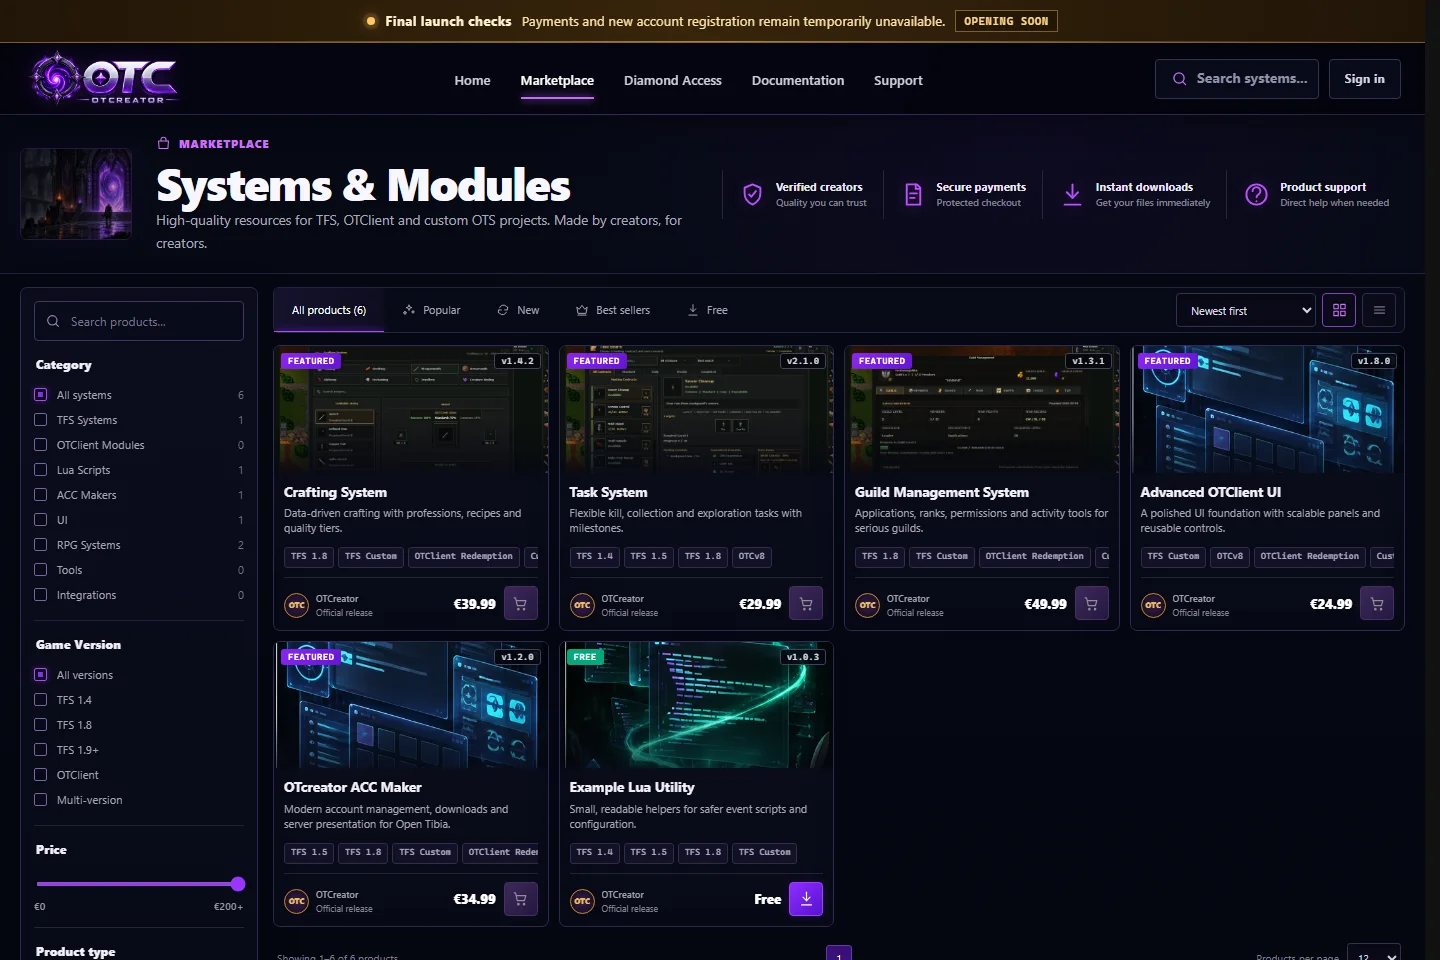Open the Support page
The height and width of the screenshot is (960, 1440).
click(x=898, y=80)
